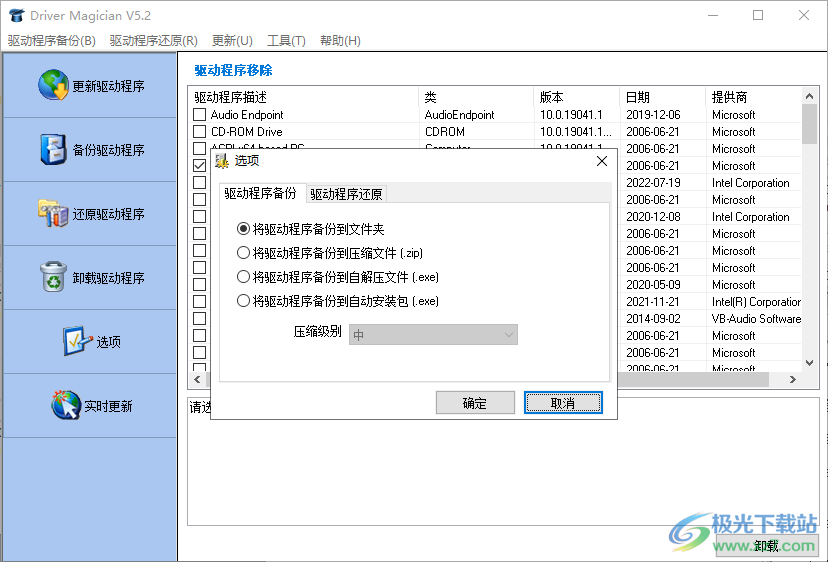Image resolution: width=828 pixels, height=562 pixels.
Task: Click the VB-Audio Software provider cell
Action: tap(756, 319)
